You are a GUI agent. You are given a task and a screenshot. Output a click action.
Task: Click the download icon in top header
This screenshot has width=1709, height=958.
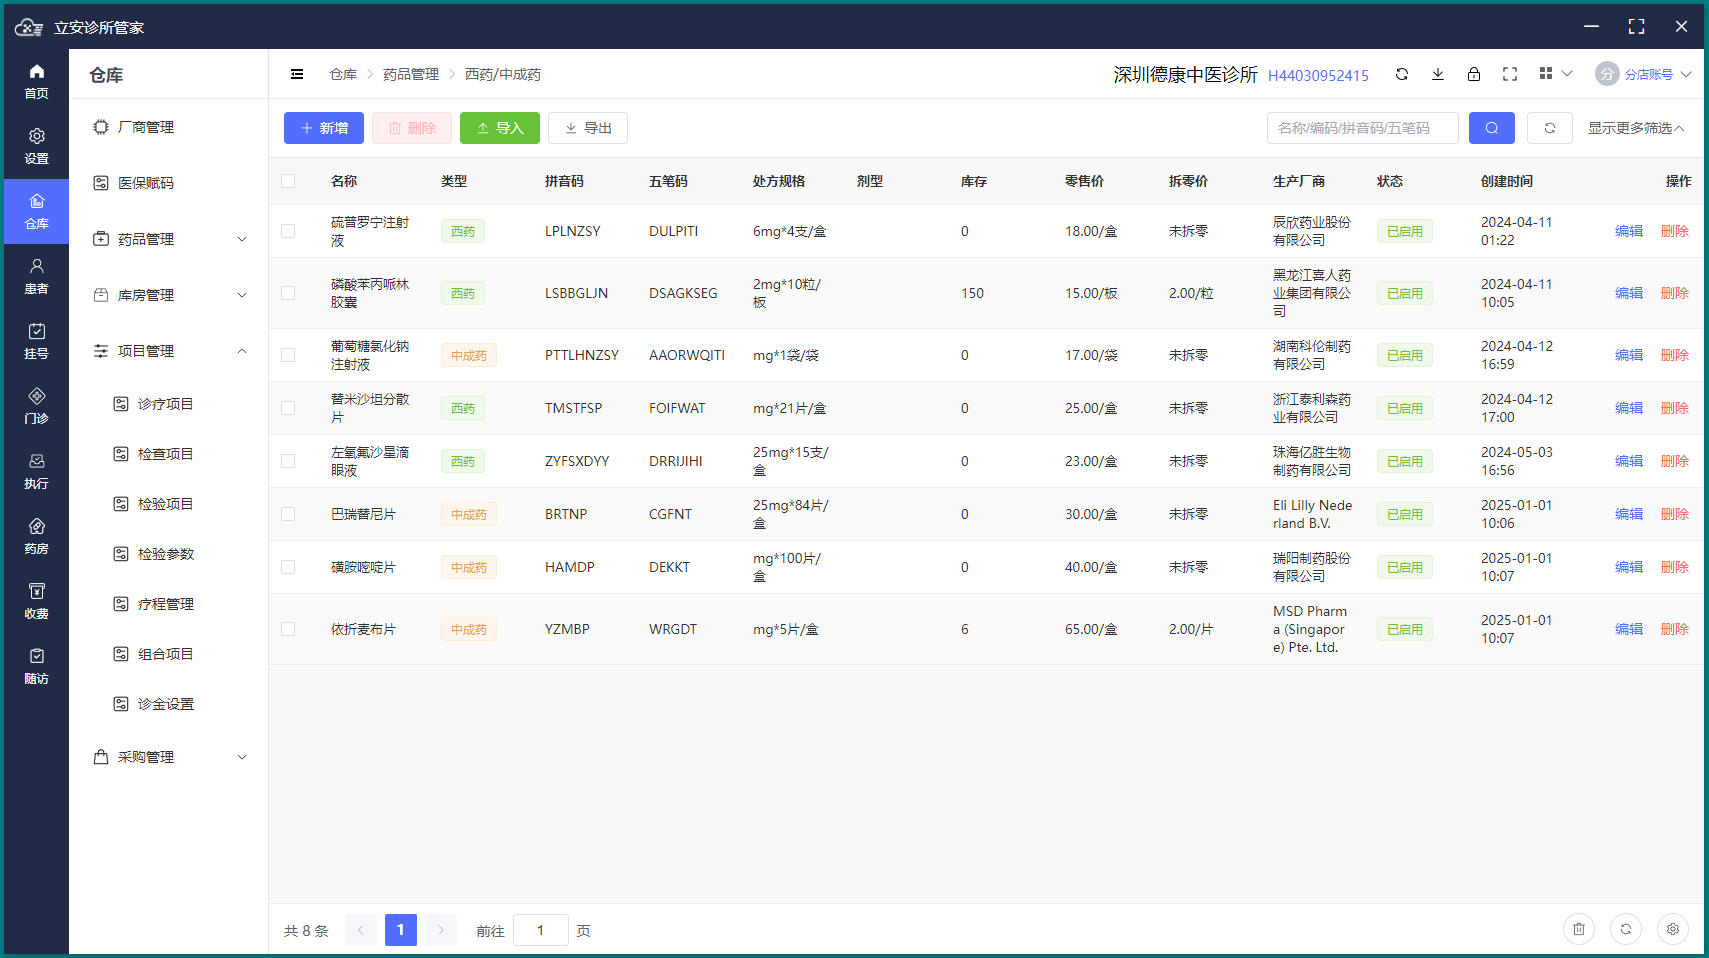pos(1438,74)
